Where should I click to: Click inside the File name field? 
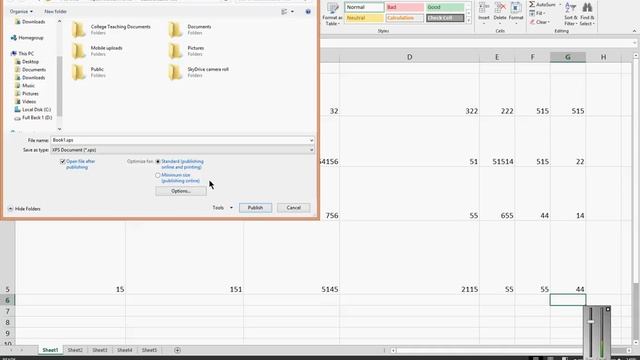pos(180,140)
